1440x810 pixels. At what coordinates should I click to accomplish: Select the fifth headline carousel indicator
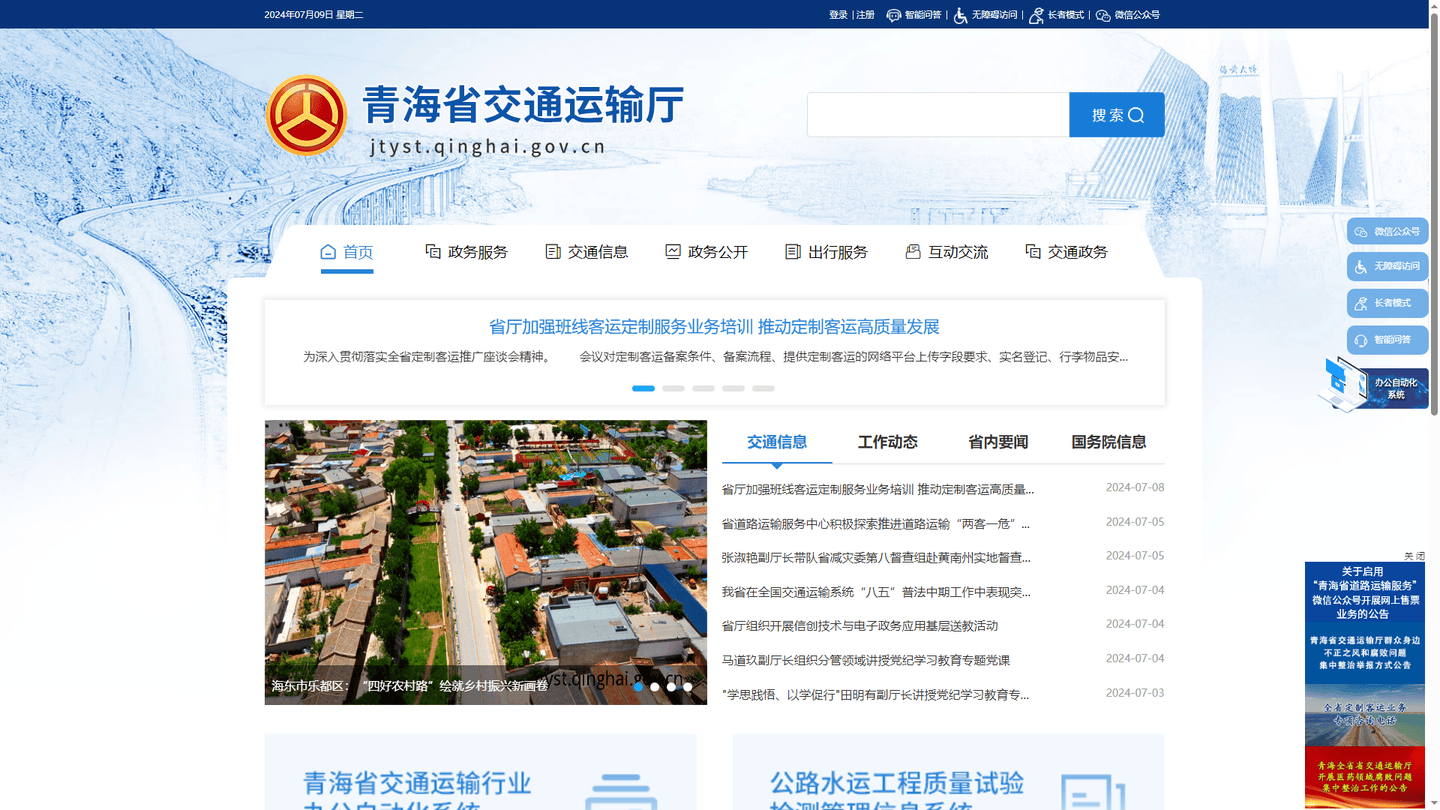763,388
